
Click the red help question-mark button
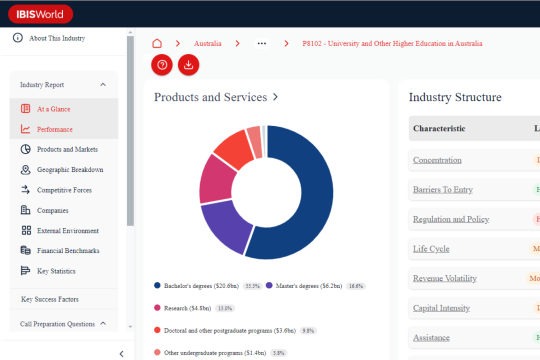tap(162, 65)
